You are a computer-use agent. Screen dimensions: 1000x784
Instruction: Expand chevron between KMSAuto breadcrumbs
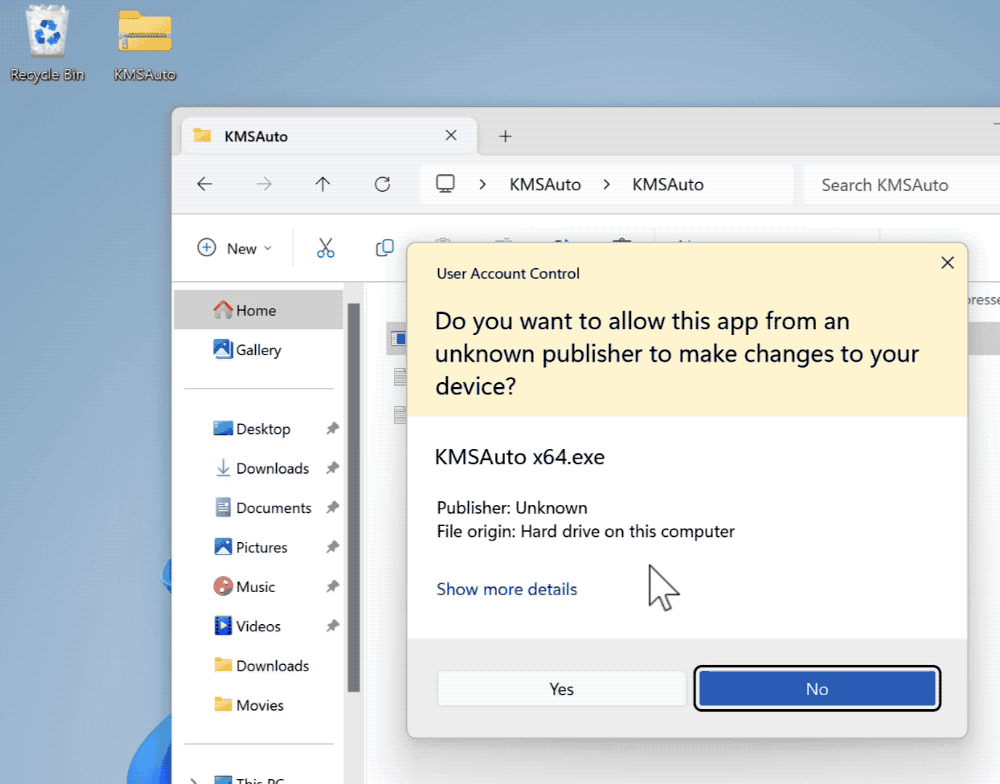click(x=607, y=184)
